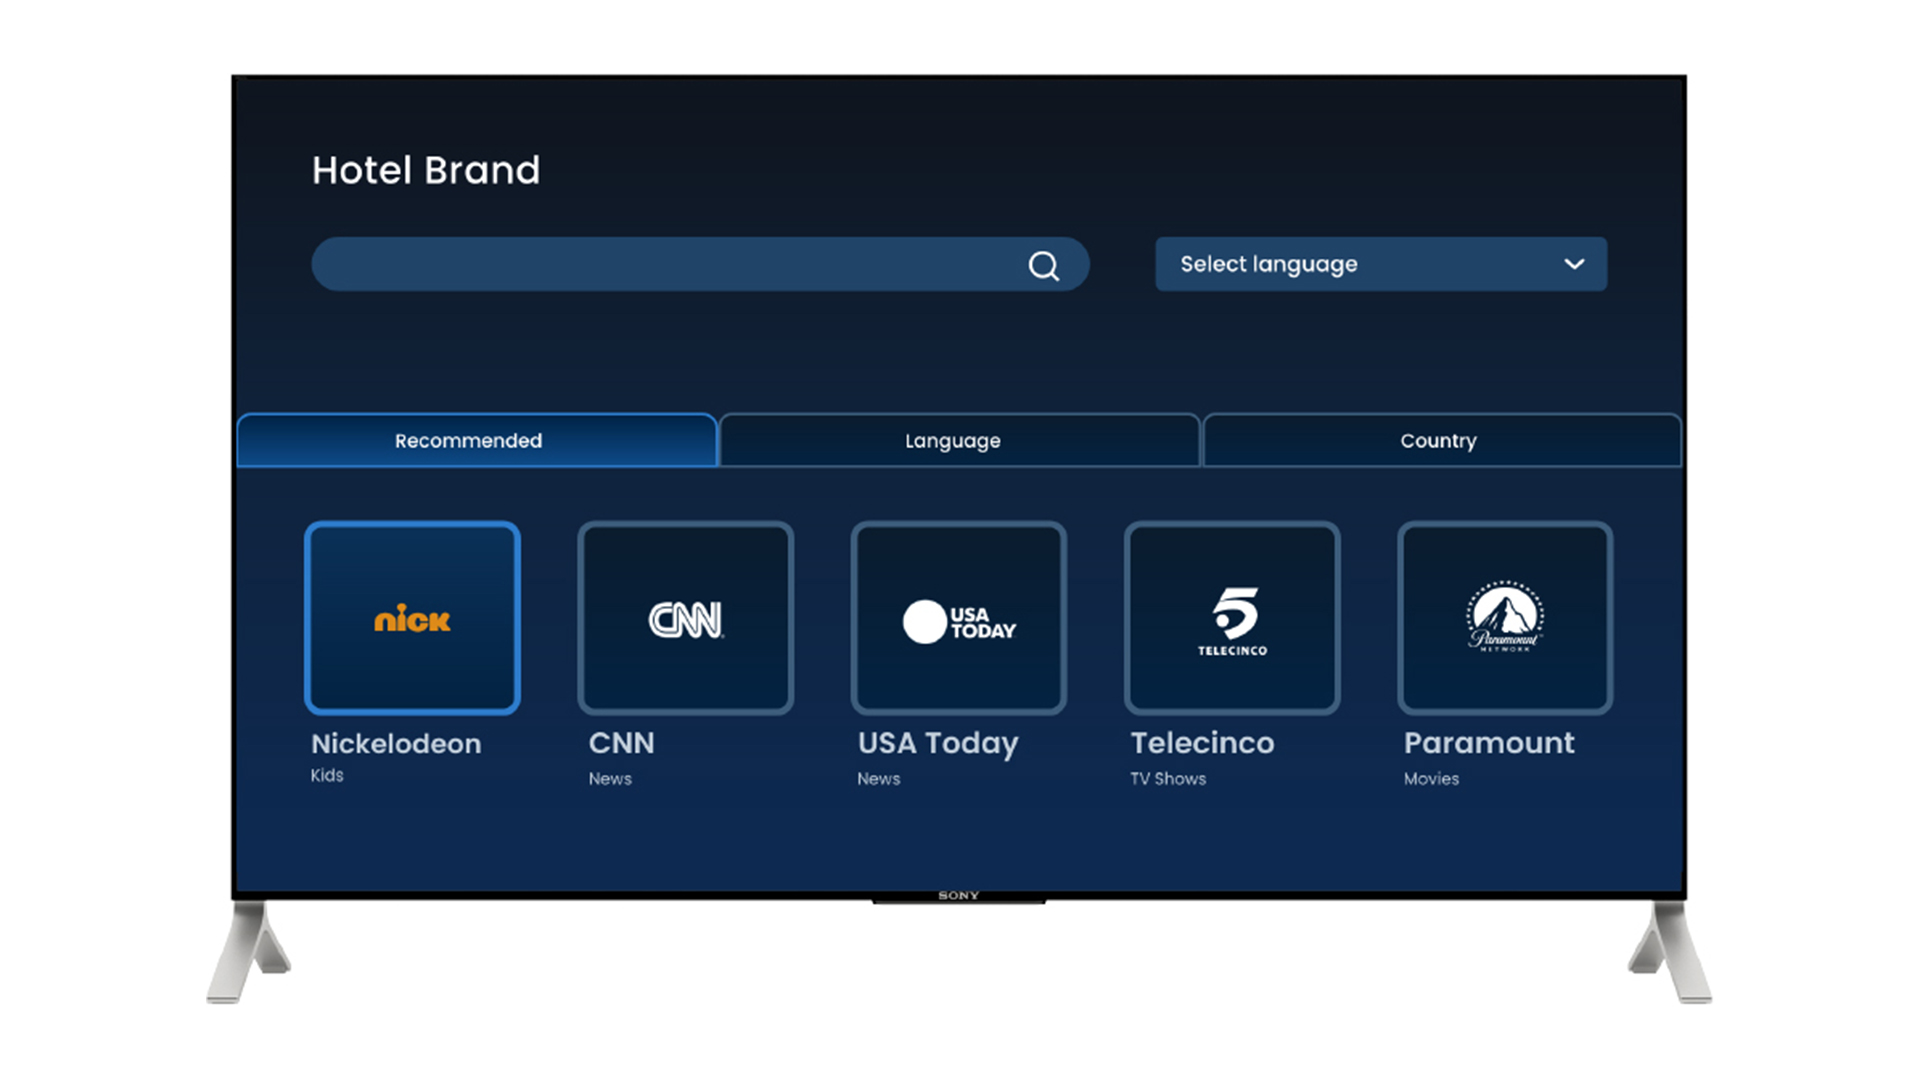Click the Movies category under Paramount
The image size is (1920, 1080).
point(1431,778)
